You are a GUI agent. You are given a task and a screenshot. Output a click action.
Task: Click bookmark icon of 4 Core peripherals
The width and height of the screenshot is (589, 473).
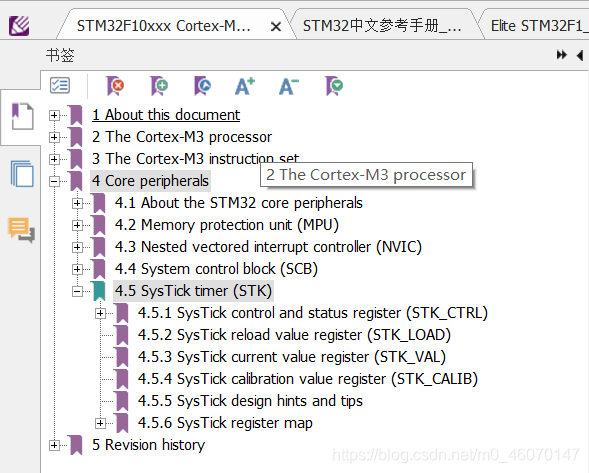point(76,181)
